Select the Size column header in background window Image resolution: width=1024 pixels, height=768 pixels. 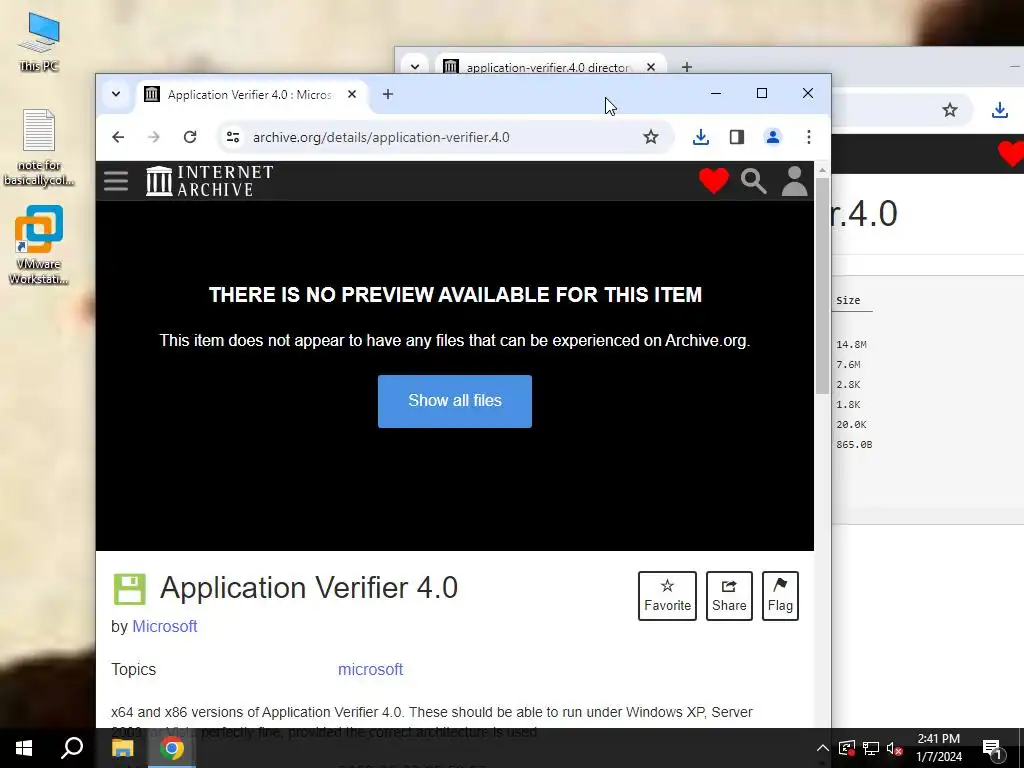click(848, 300)
